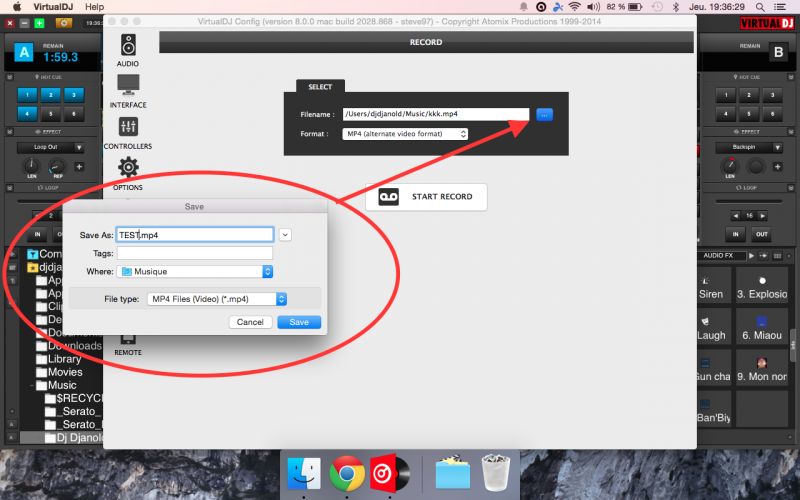The width and height of the screenshot is (800, 500).
Task: Open the Apple menu
Action: [16, 7]
